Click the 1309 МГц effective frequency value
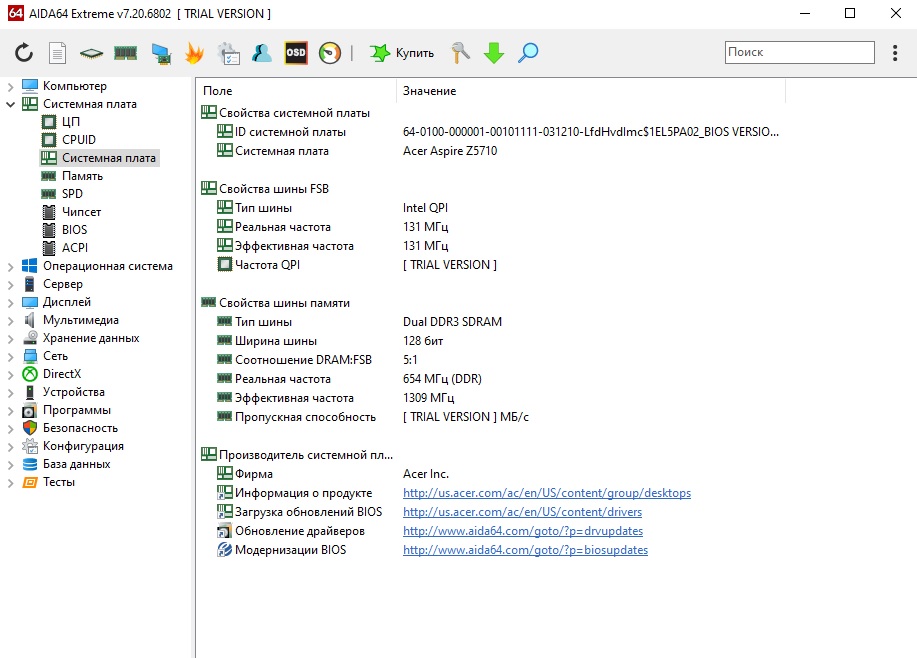 click(x=428, y=398)
